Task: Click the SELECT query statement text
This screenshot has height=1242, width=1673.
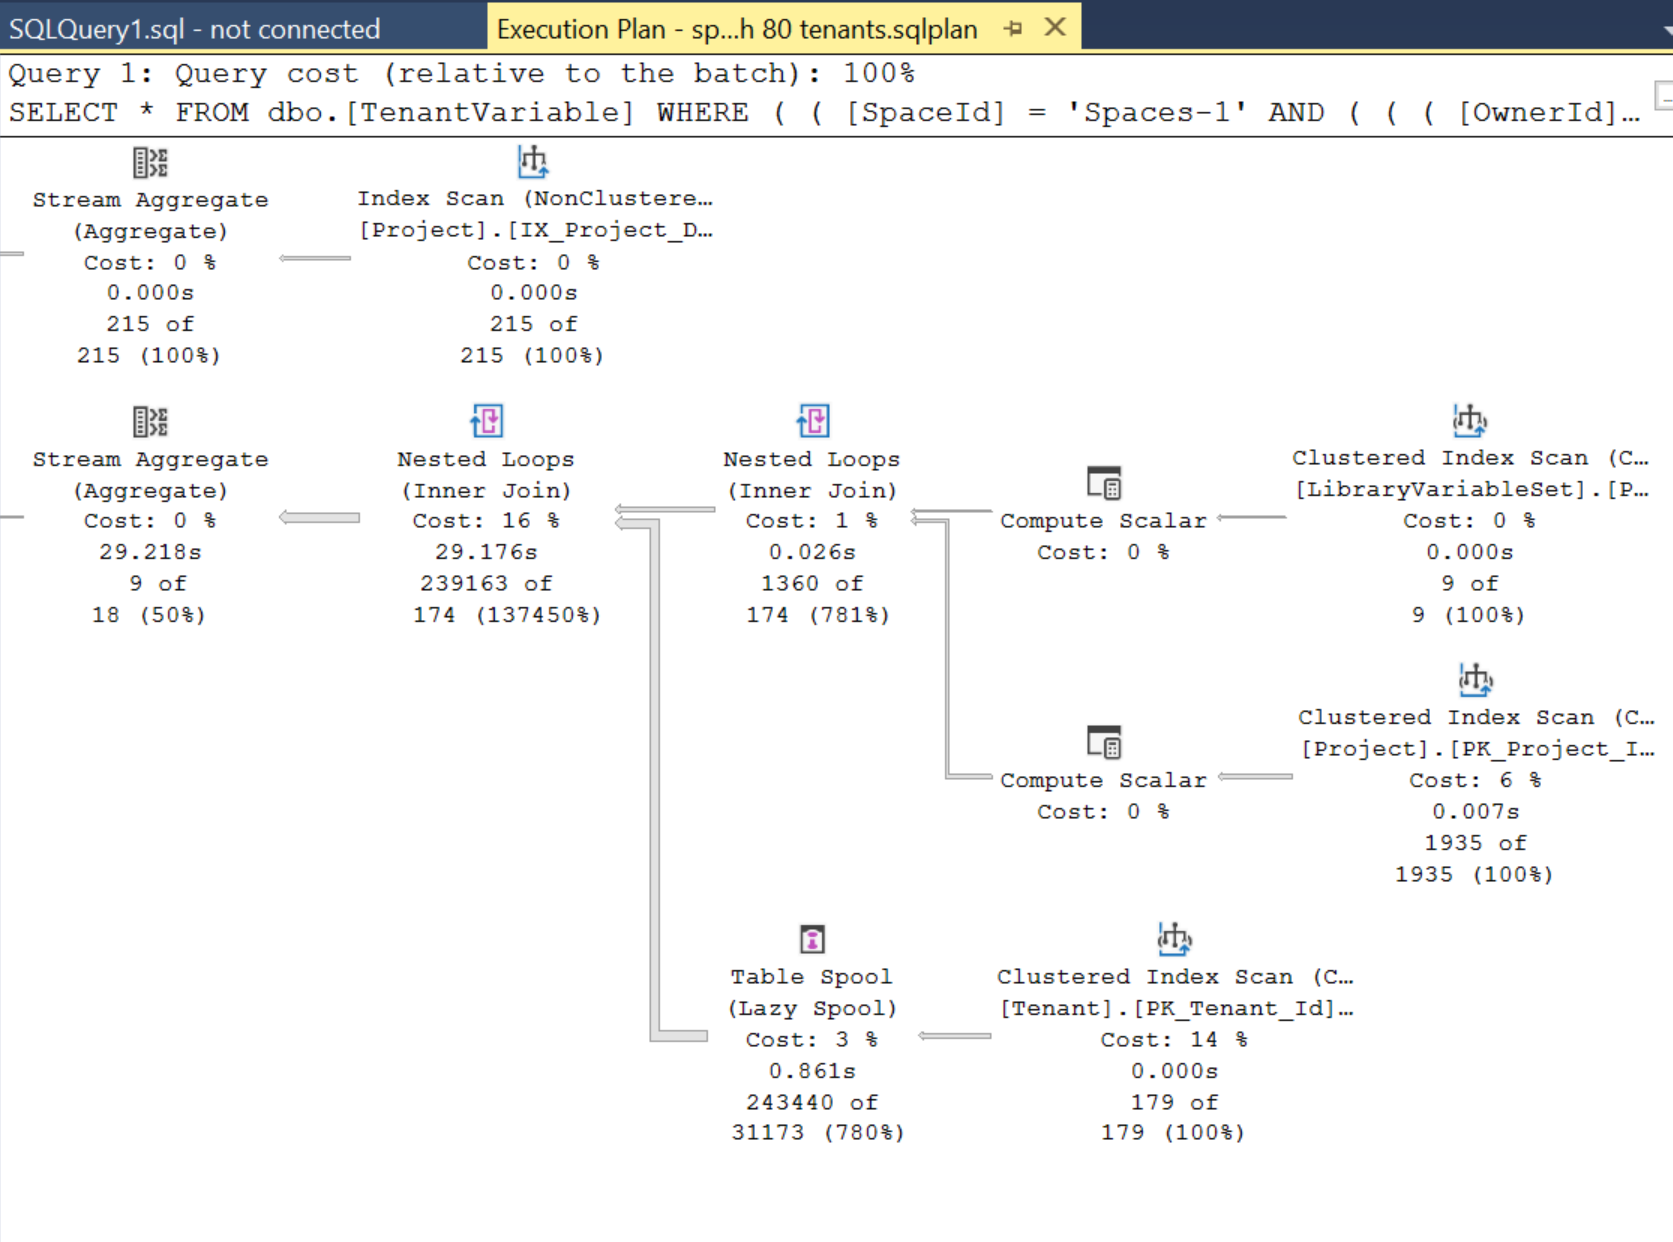Action: [x=400, y=112]
